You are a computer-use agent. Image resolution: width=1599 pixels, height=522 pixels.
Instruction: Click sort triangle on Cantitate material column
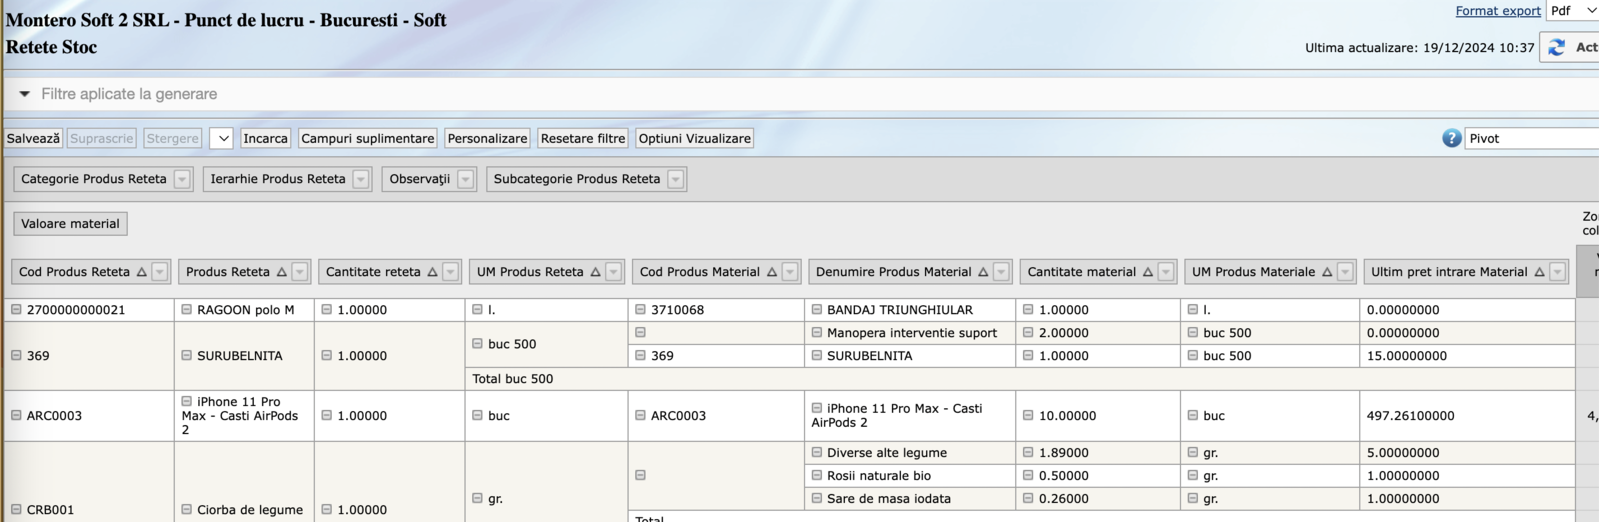point(1148,272)
